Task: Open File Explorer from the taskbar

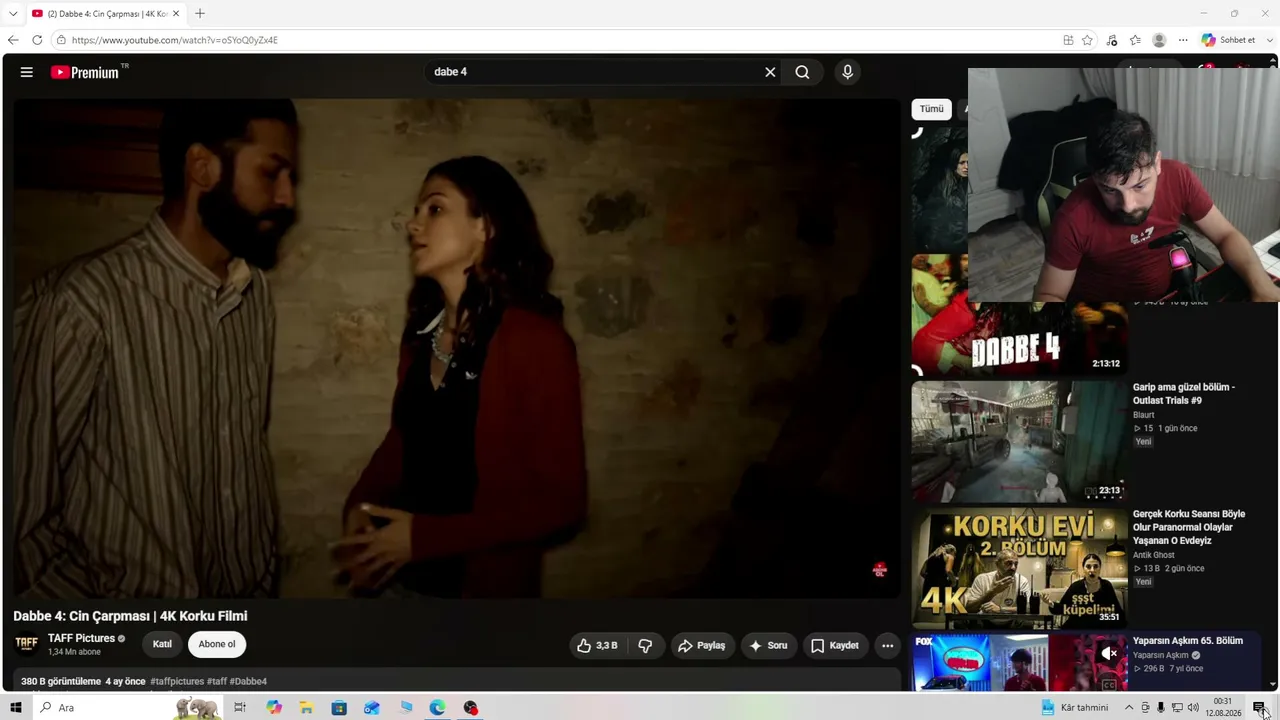Action: pyautogui.click(x=306, y=708)
